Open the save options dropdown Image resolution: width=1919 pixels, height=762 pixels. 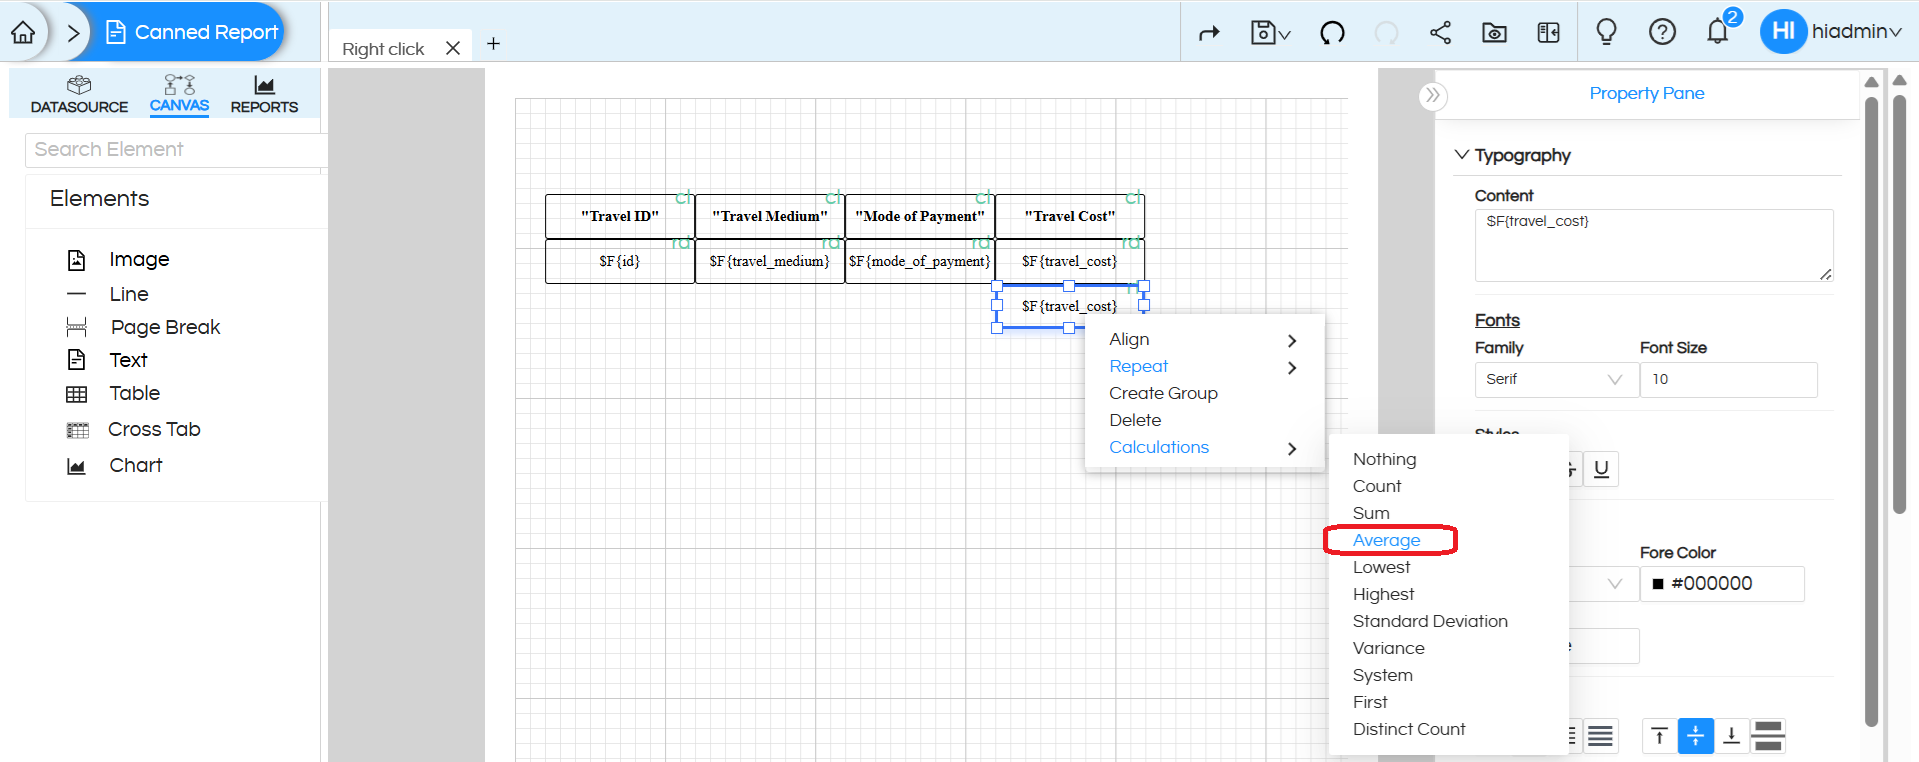[x=1270, y=33]
